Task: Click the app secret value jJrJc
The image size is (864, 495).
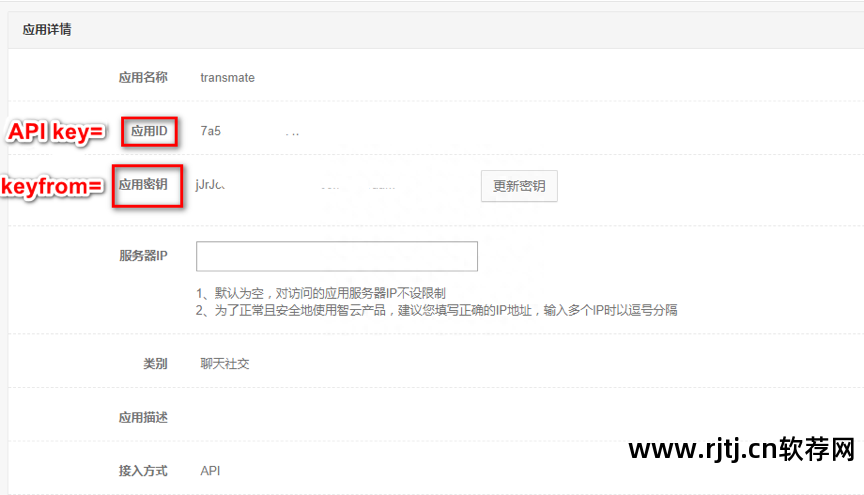Action: coord(210,185)
